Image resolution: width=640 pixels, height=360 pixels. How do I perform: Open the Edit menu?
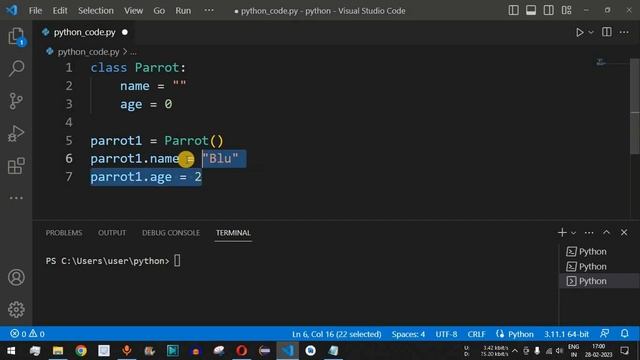click(x=60, y=11)
